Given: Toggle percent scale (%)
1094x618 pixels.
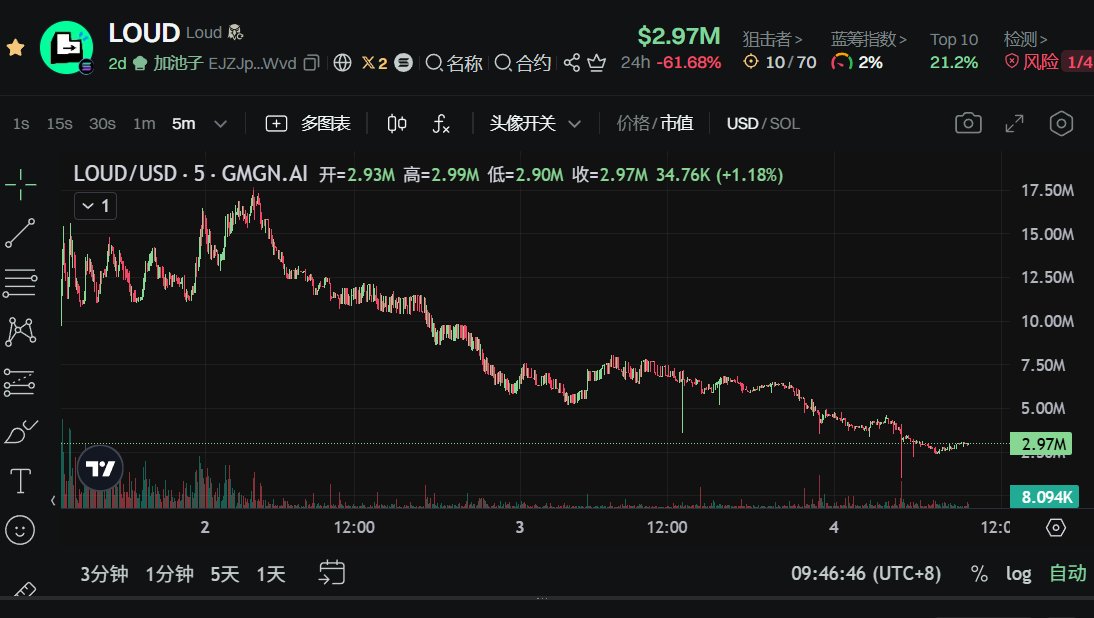Looking at the screenshot, I should [x=979, y=573].
